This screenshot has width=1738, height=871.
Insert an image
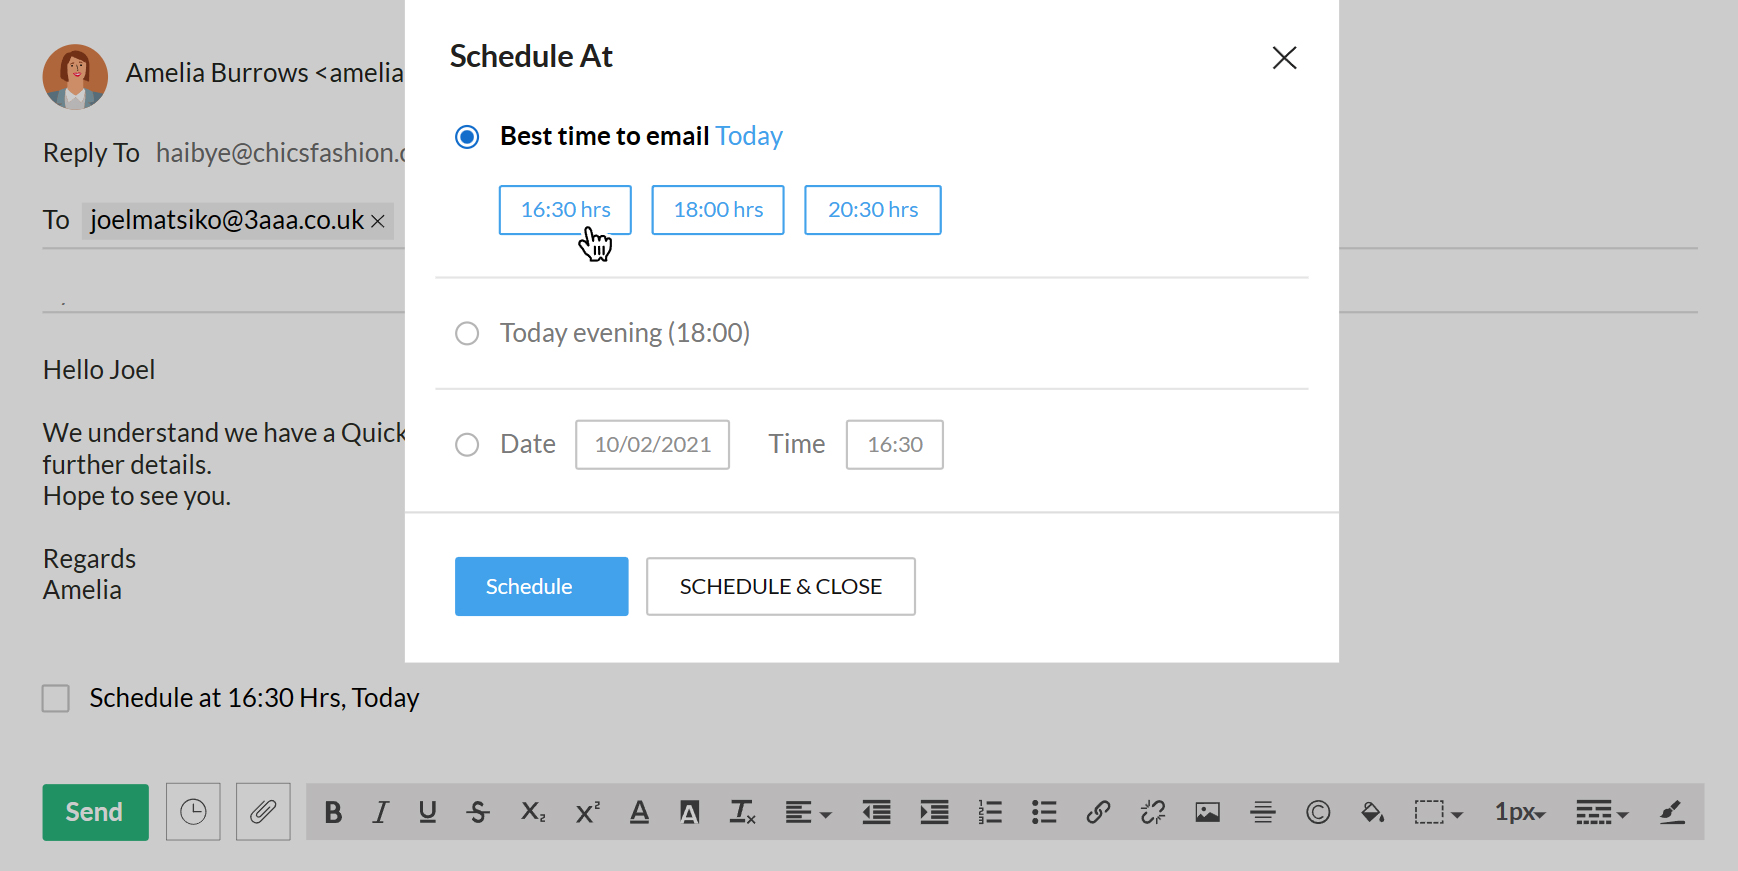click(1208, 812)
